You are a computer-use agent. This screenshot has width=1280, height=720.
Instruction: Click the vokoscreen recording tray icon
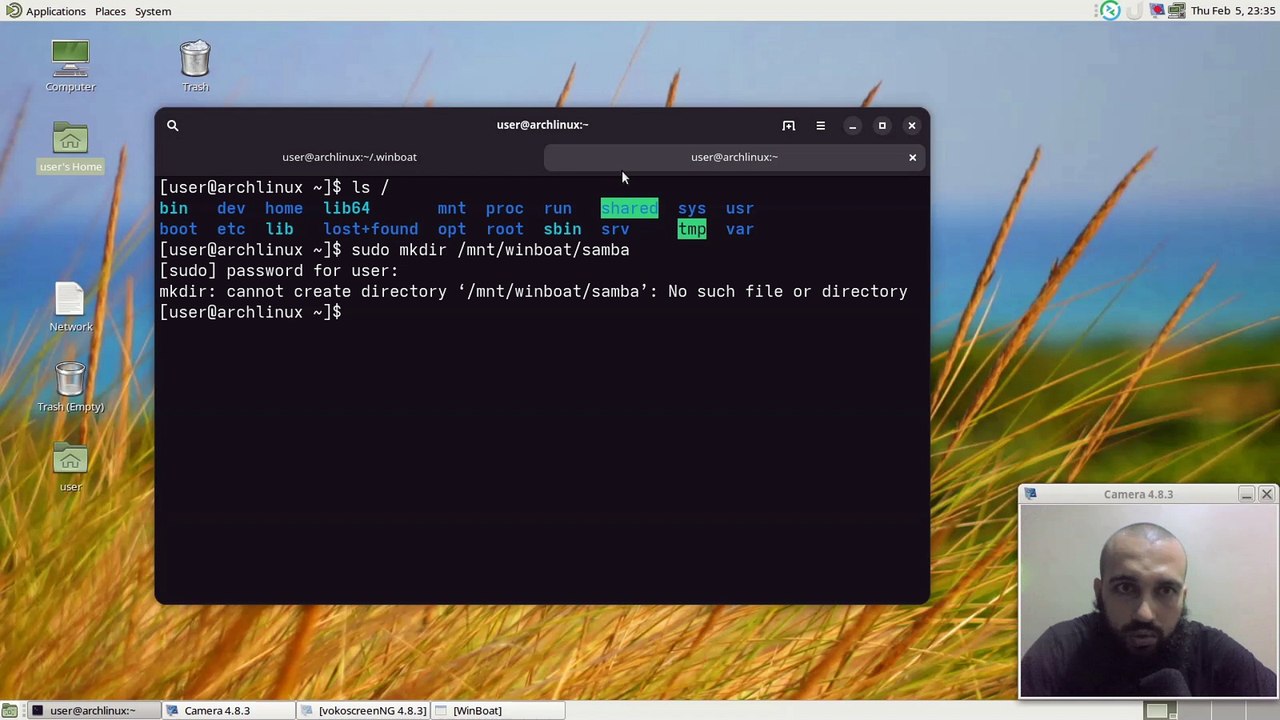(1157, 11)
